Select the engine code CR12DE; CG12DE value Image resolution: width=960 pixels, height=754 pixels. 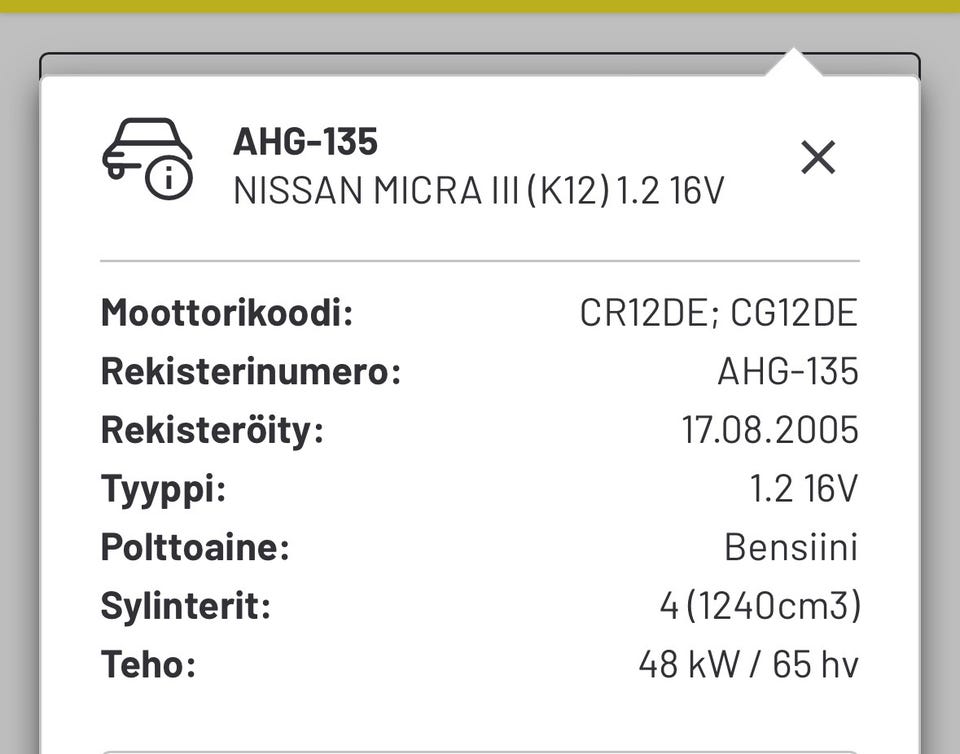[x=719, y=313]
